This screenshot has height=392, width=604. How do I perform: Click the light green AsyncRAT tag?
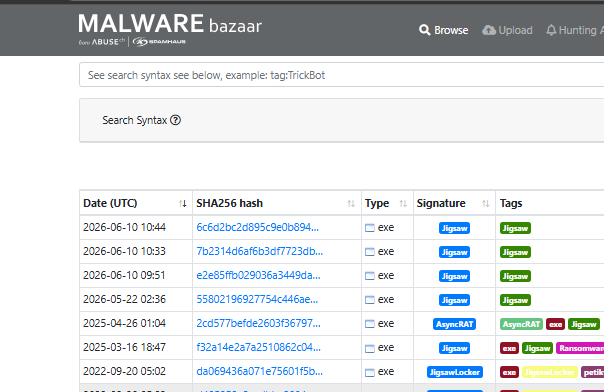521,324
